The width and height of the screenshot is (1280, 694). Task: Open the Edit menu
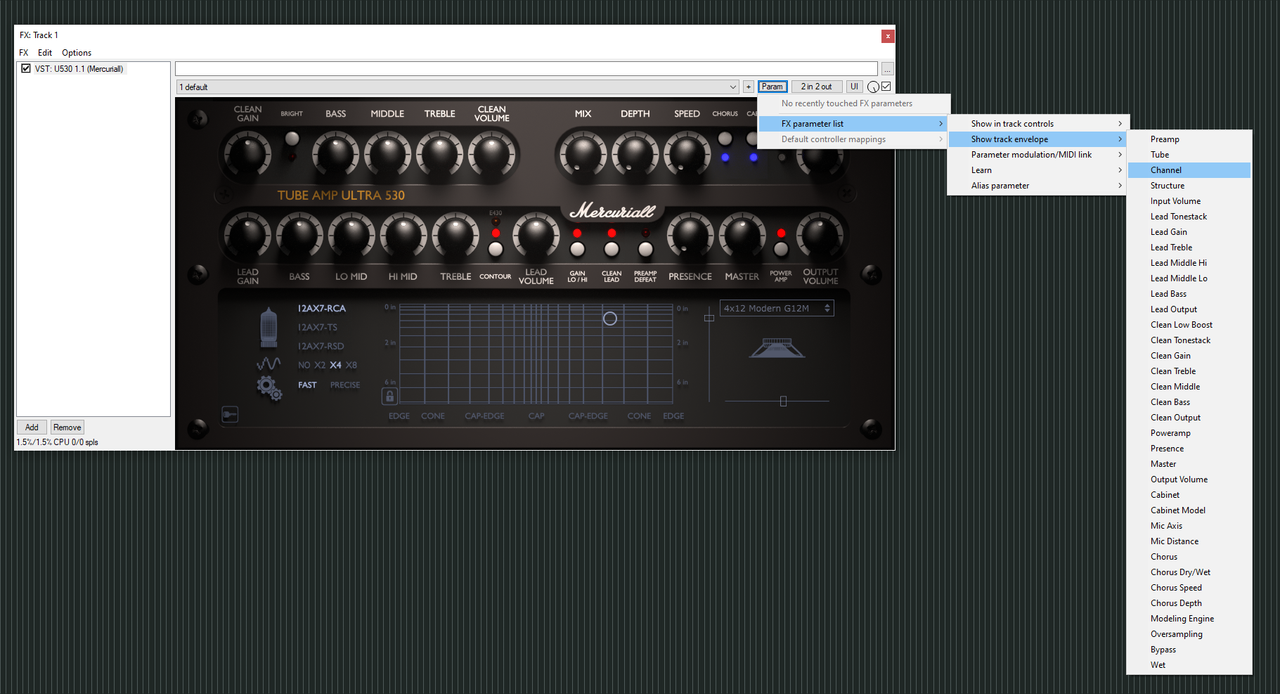pos(45,53)
